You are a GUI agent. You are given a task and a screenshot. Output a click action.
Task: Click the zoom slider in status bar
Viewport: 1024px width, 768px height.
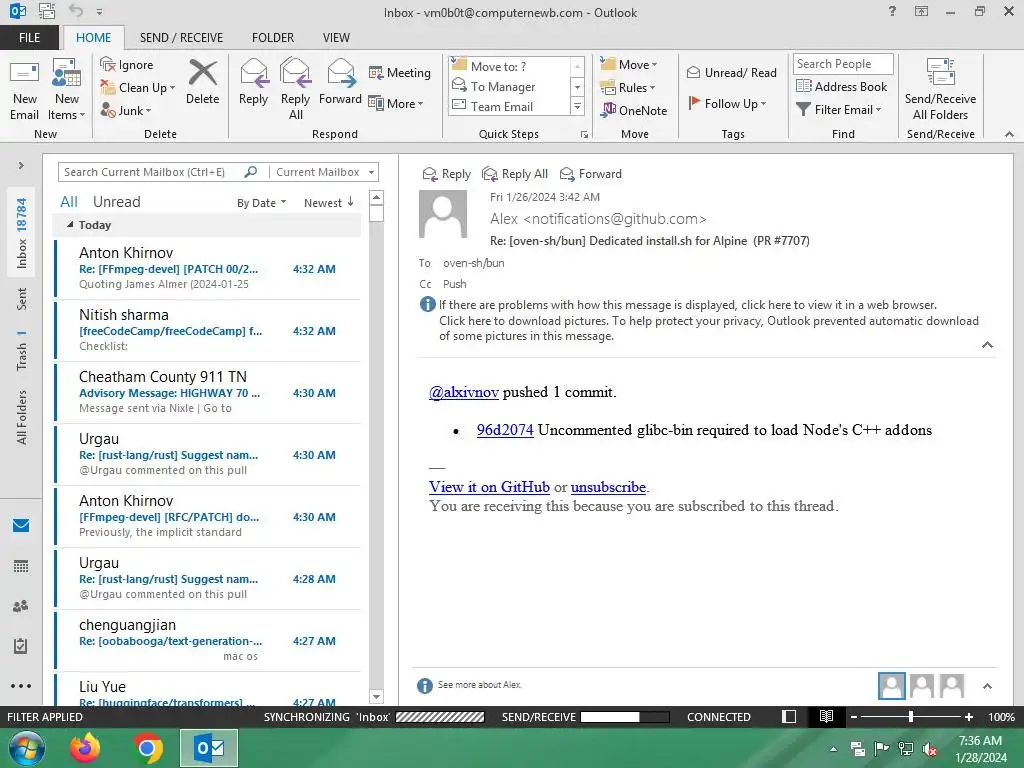coord(910,716)
